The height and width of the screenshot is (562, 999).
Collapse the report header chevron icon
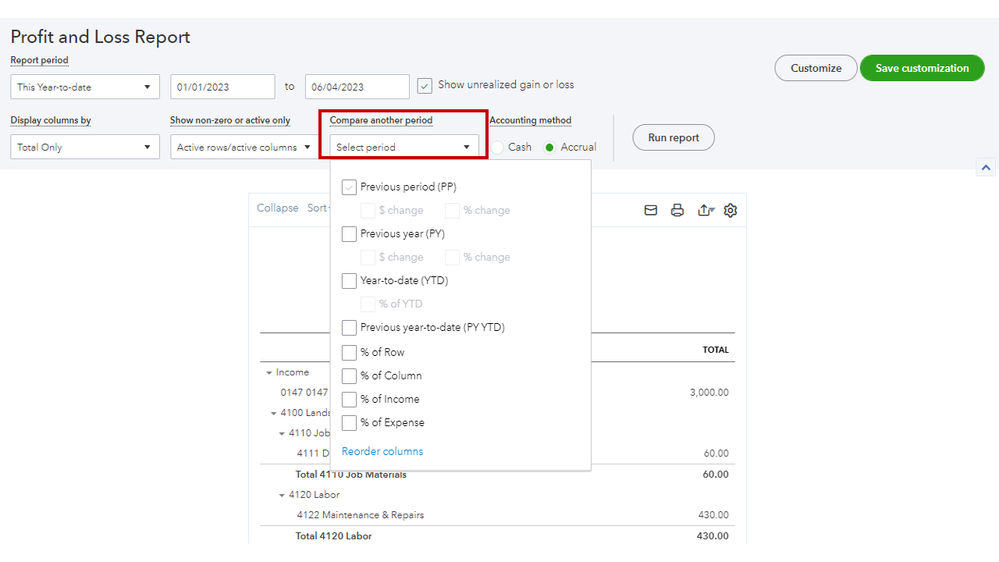[985, 168]
